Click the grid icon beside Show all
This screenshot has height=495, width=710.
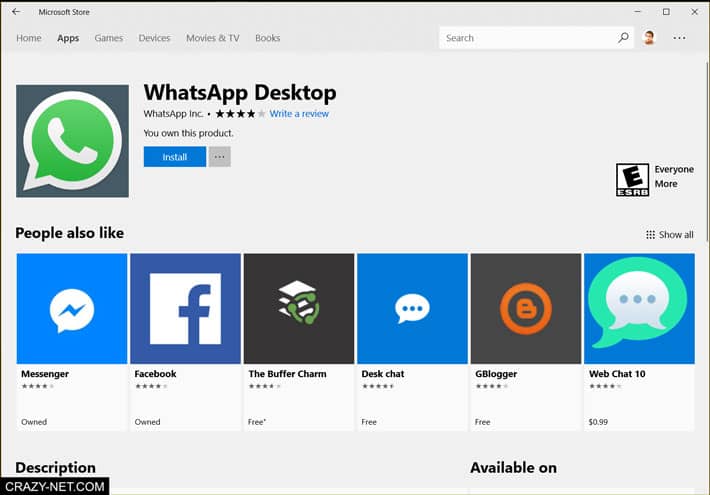click(x=650, y=235)
